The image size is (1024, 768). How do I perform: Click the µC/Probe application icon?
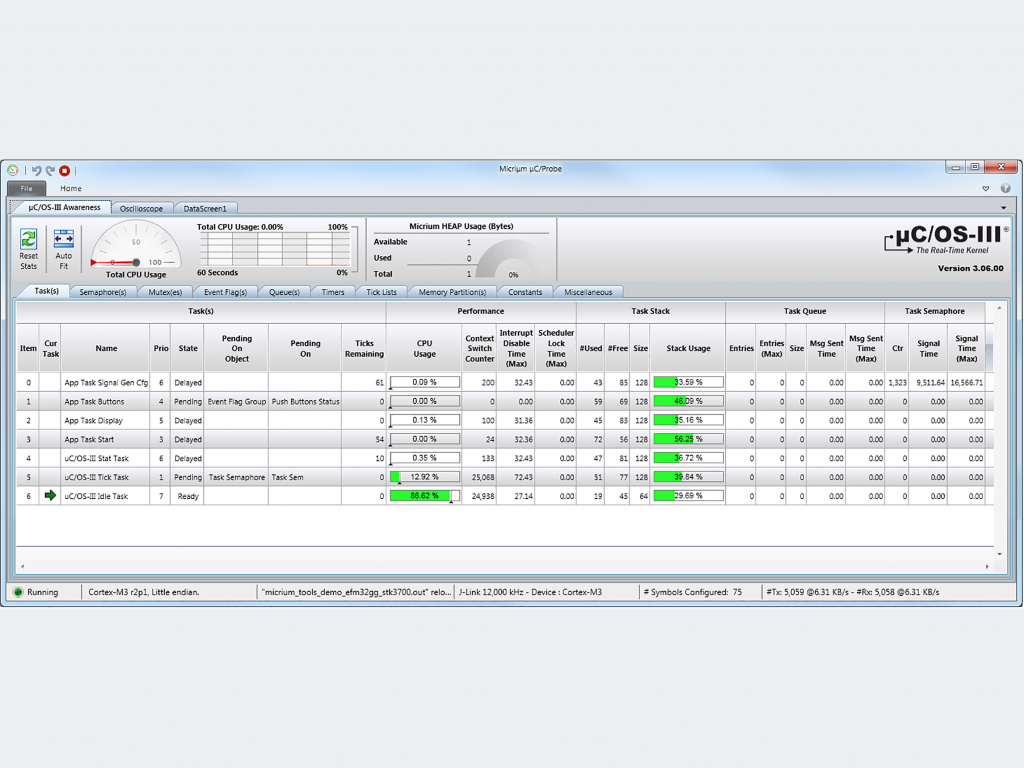click(x=13, y=170)
